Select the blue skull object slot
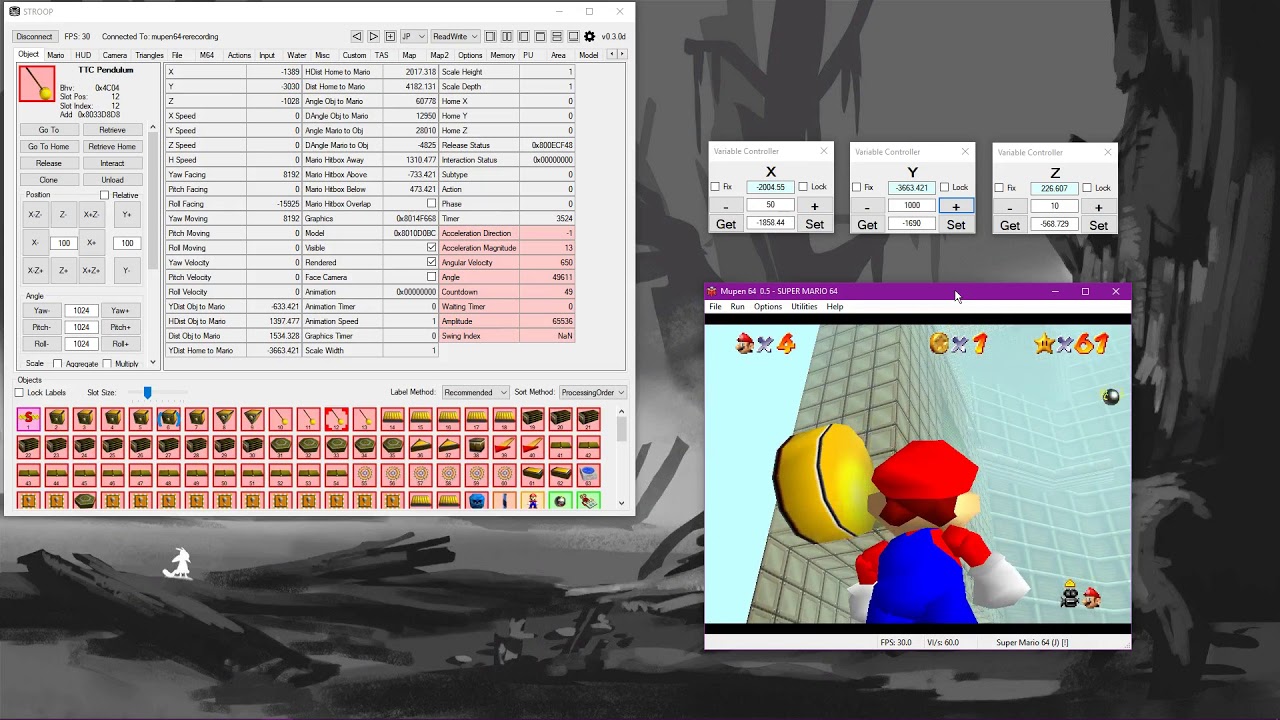The width and height of the screenshot is (1280, 720). click(x=476, y=500)
